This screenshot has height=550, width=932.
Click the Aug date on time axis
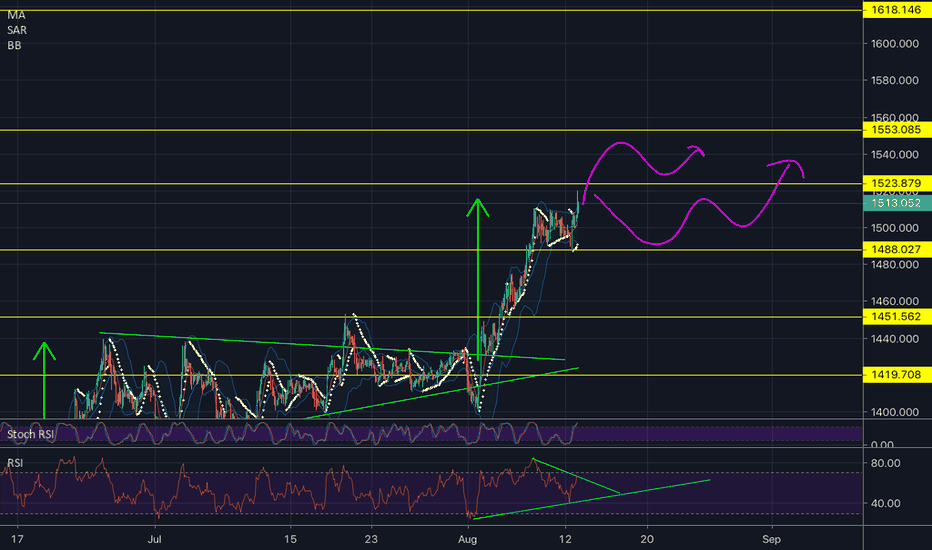tap(468, 539)
